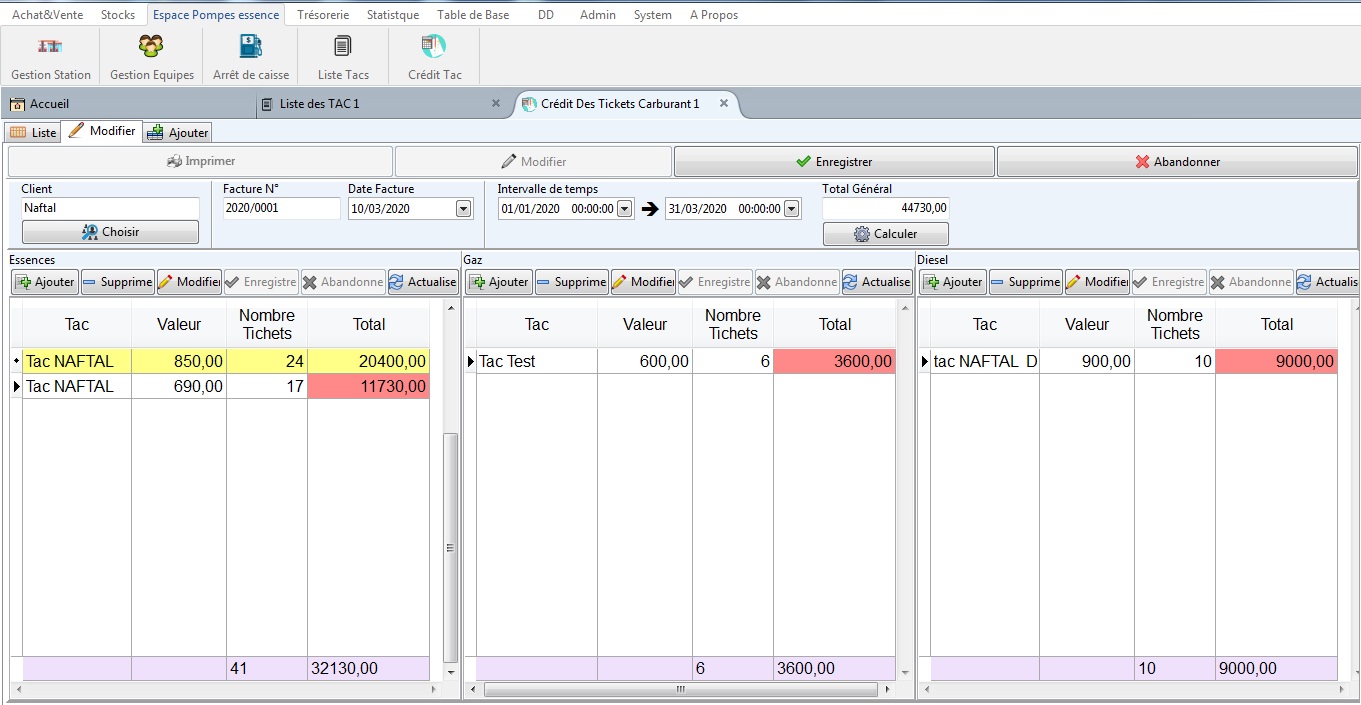This screenshot has width=1361, height=705.
Task: Click the Enregistrer button
Action: 834,162
